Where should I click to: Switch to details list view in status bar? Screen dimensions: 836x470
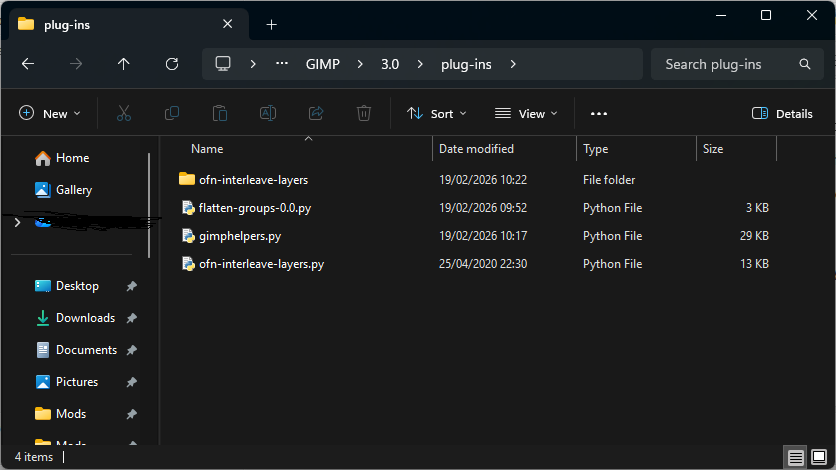click(795, 457)
